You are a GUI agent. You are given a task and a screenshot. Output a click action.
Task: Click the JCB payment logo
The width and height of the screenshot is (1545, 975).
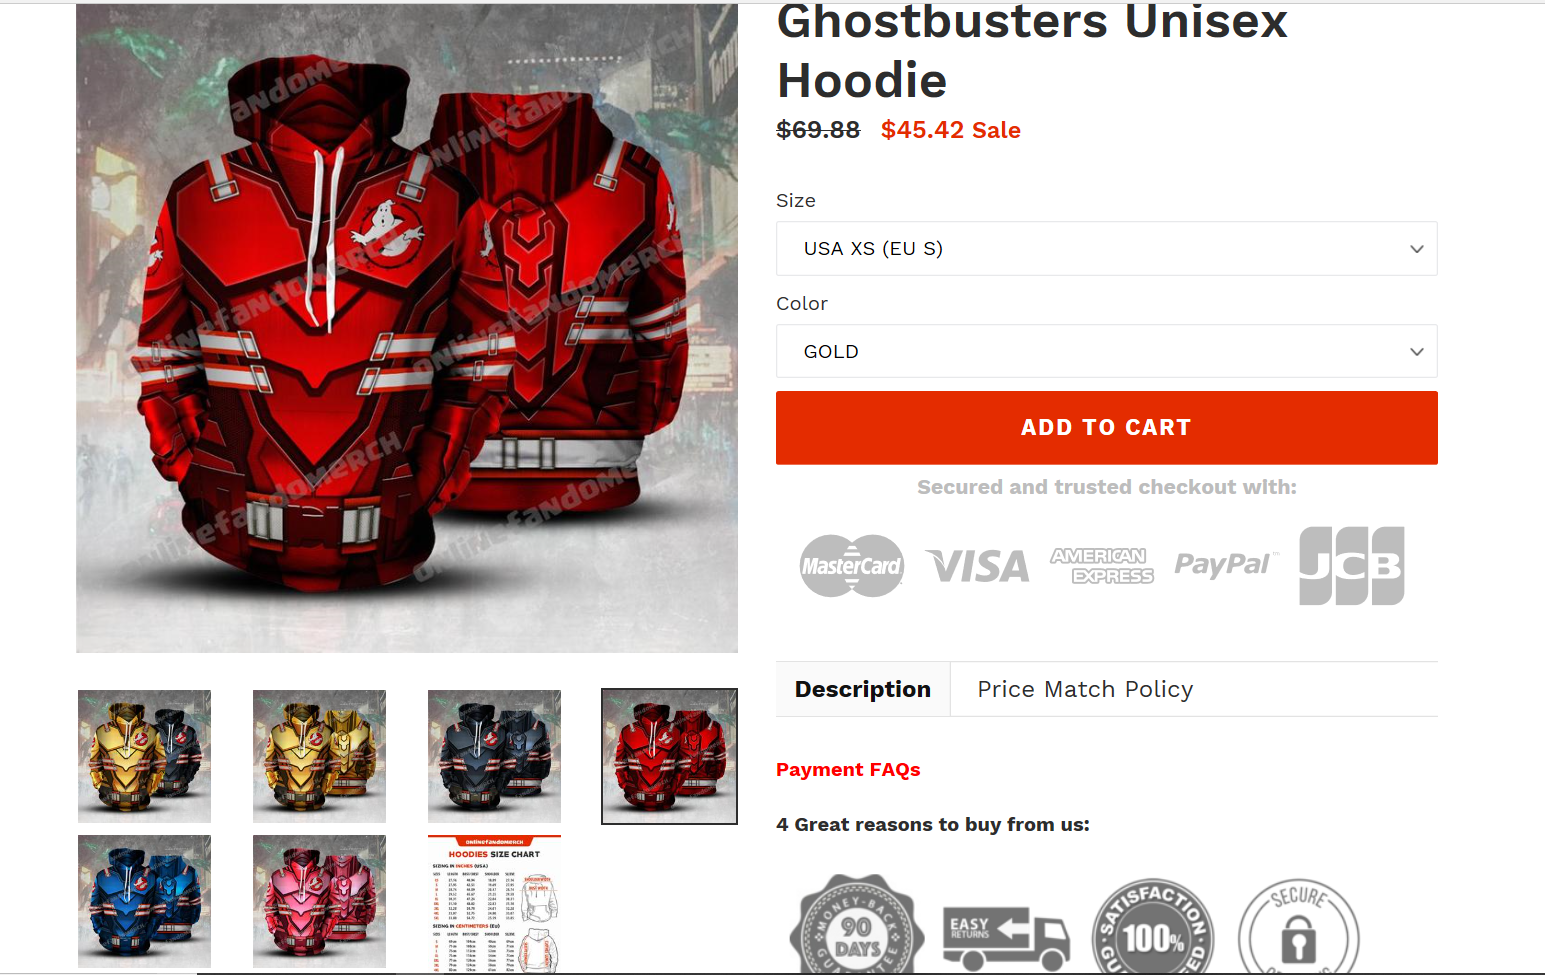[x=1352, y=566]
